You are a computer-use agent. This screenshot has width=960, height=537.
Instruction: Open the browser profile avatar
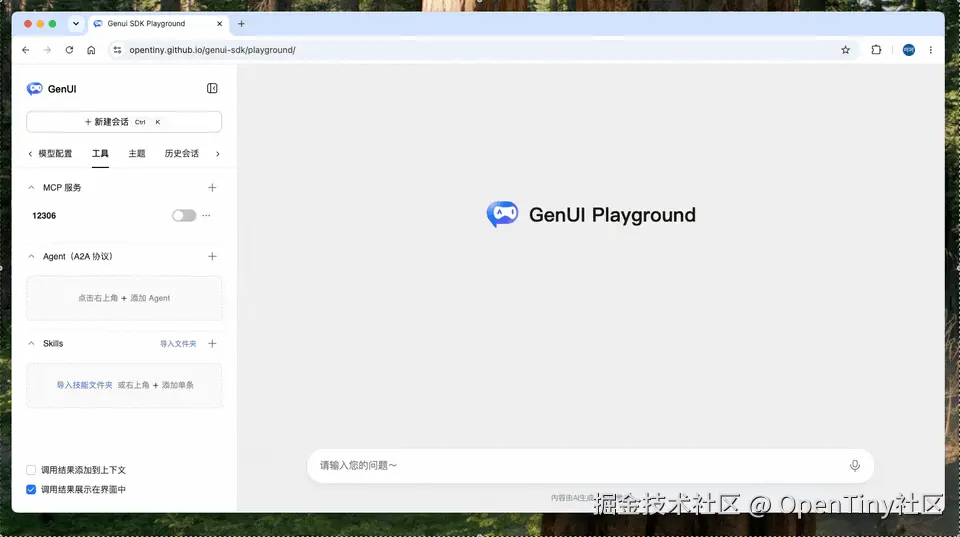(x=909, y=50)
